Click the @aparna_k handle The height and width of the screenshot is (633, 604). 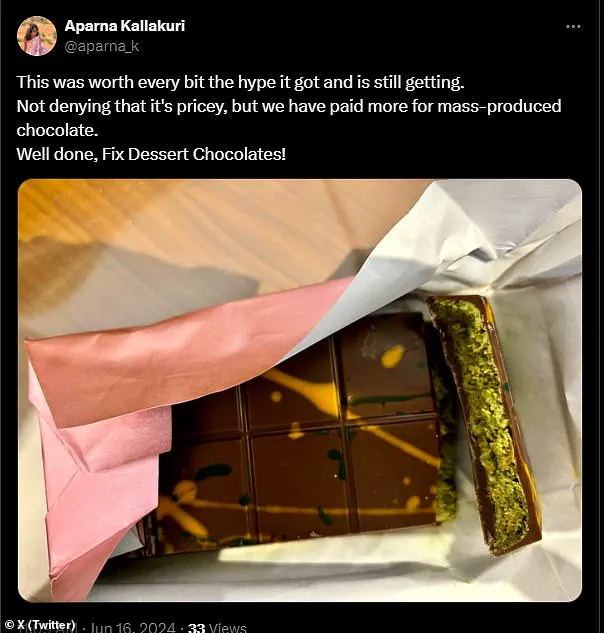pyautogui.click(x=102, y=46)
